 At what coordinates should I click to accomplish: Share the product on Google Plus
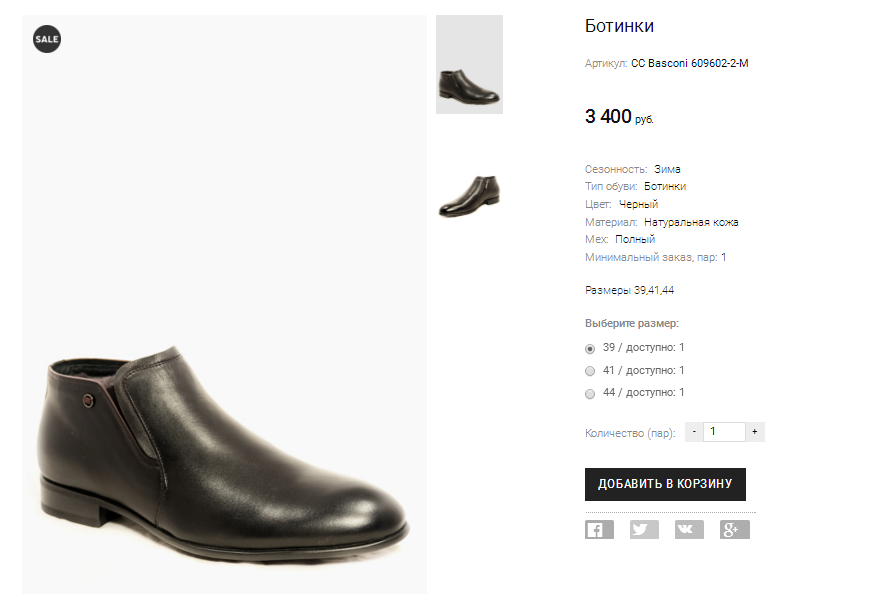click(734, 530)
